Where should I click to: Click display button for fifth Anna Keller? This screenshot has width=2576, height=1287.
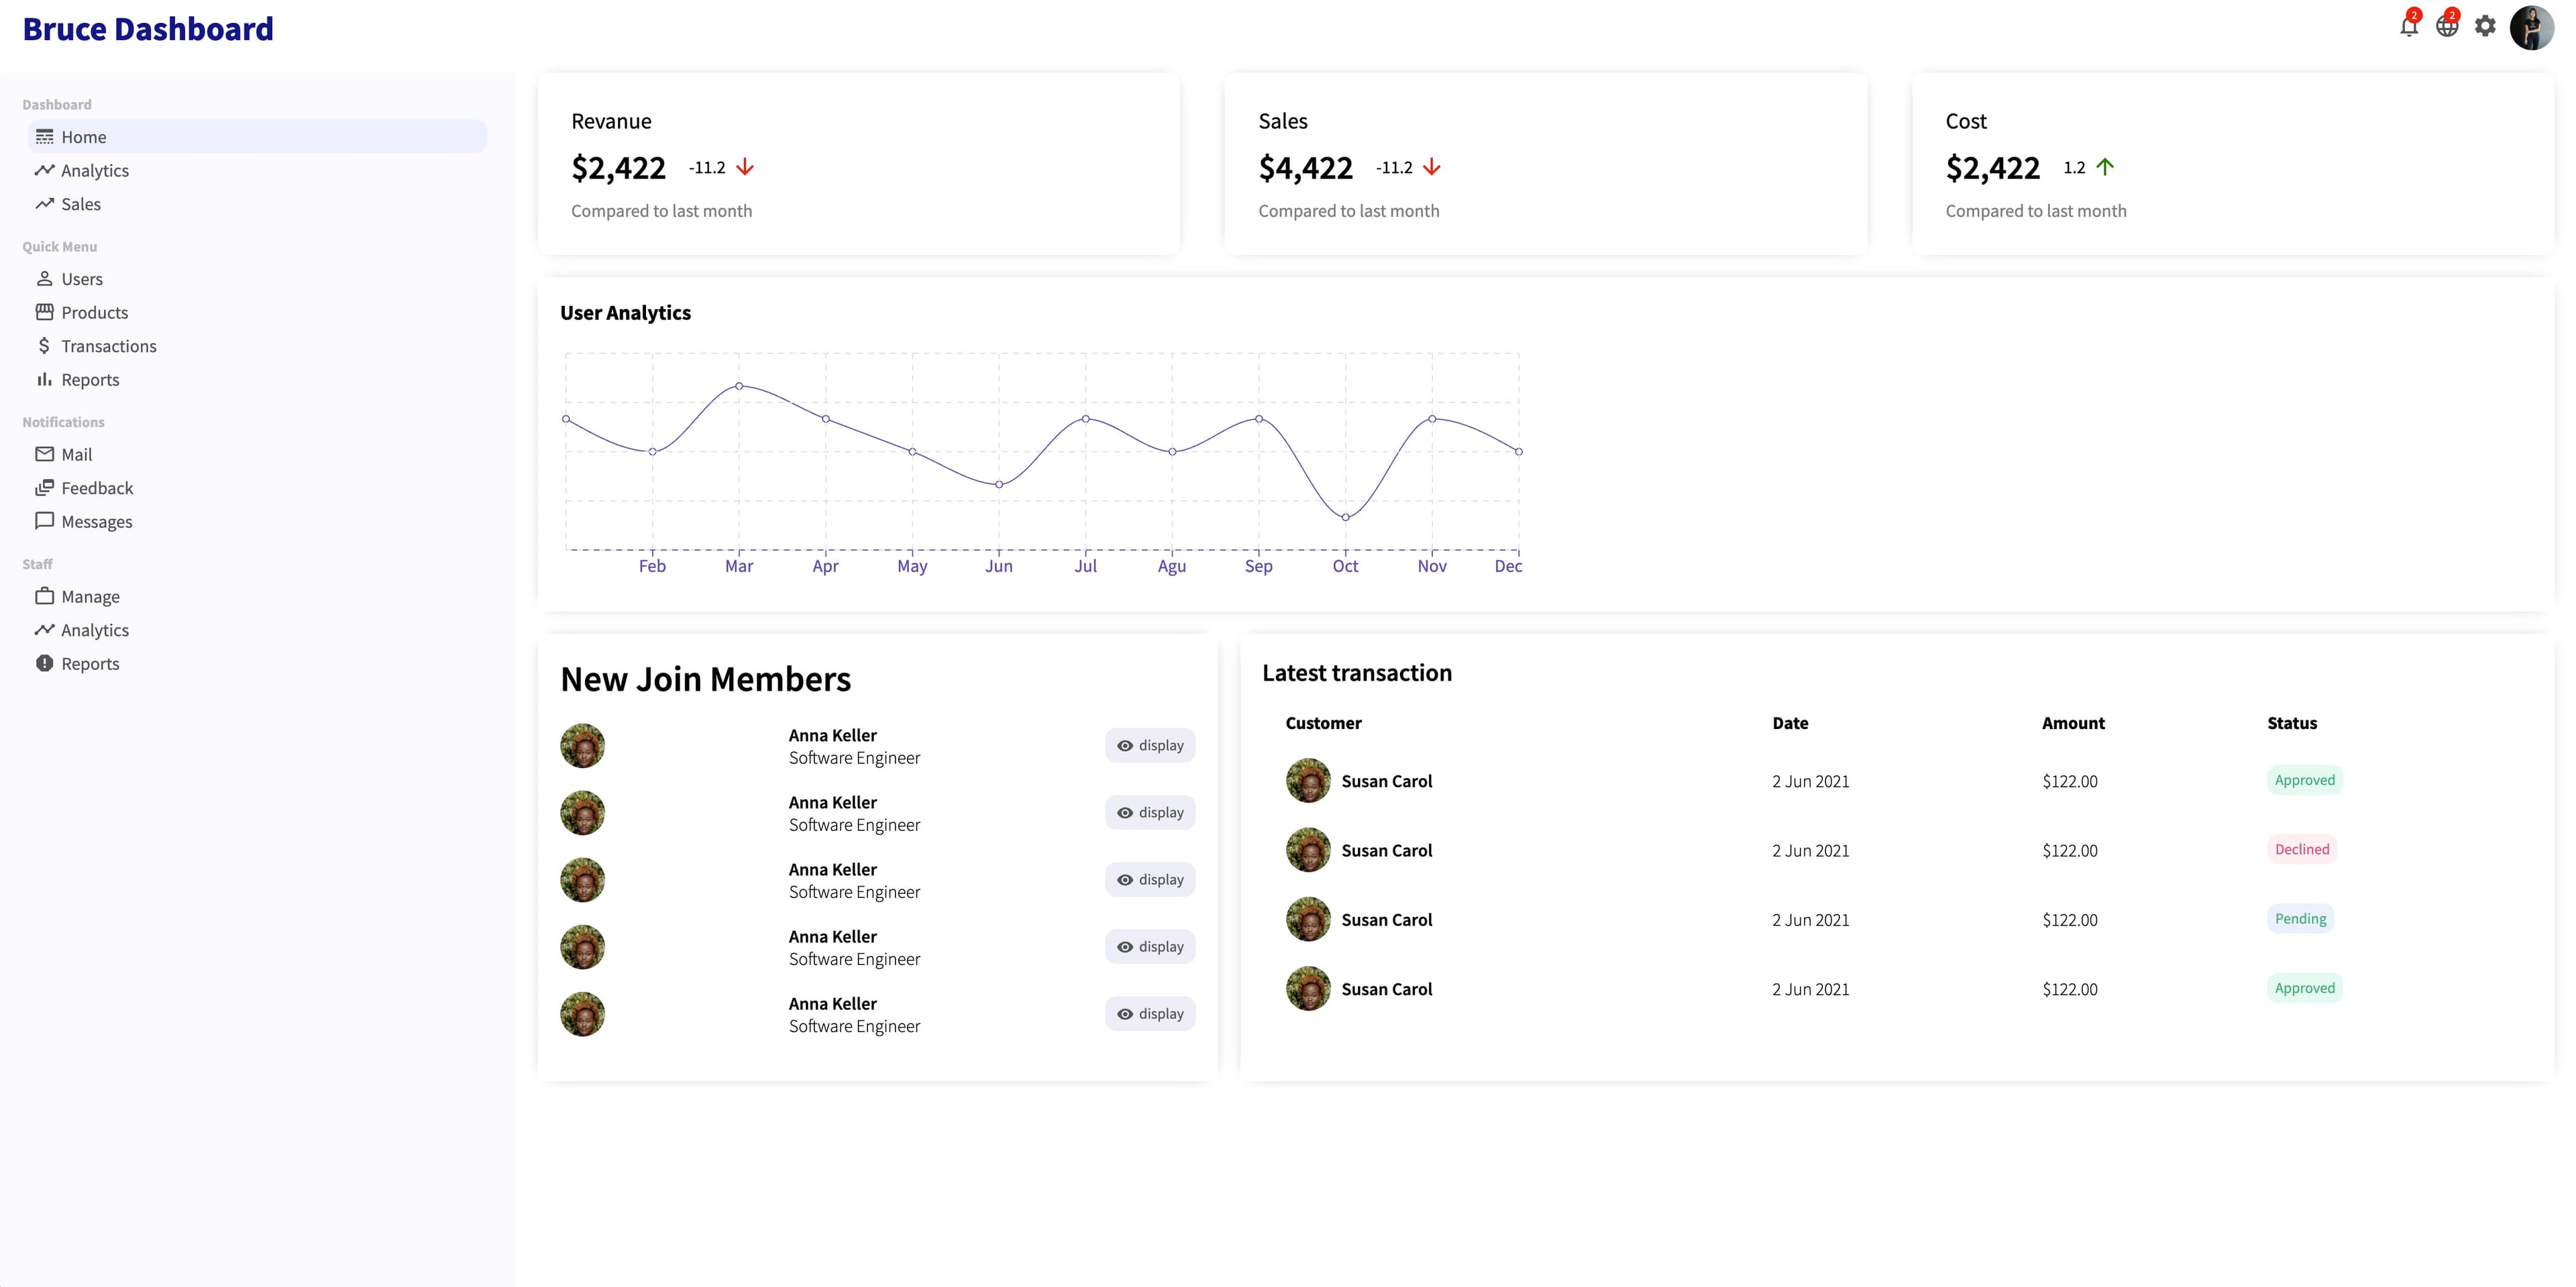(1150, 1013)
